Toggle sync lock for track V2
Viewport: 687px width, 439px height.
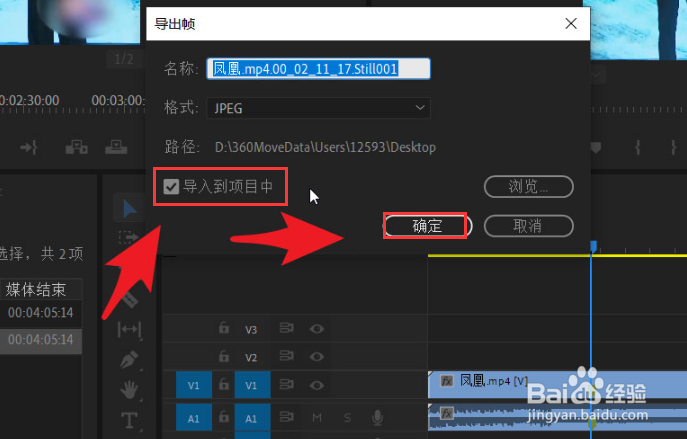click(286, 356)
